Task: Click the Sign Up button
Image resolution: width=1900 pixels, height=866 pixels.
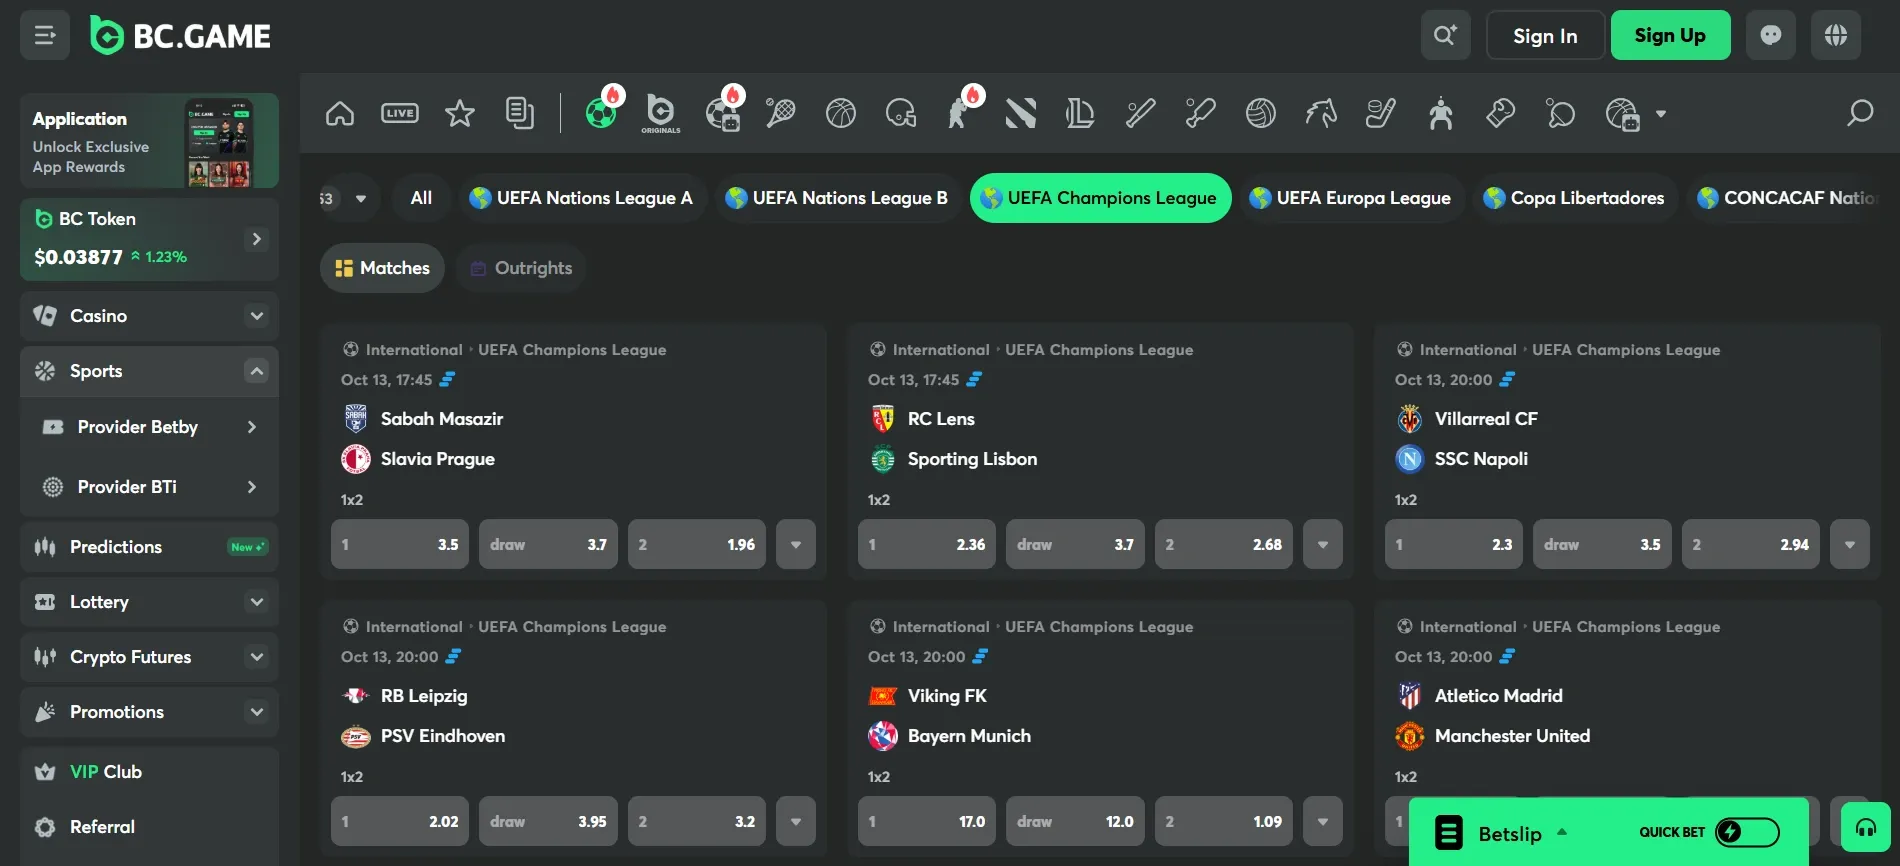Action: pos(1670,35)
